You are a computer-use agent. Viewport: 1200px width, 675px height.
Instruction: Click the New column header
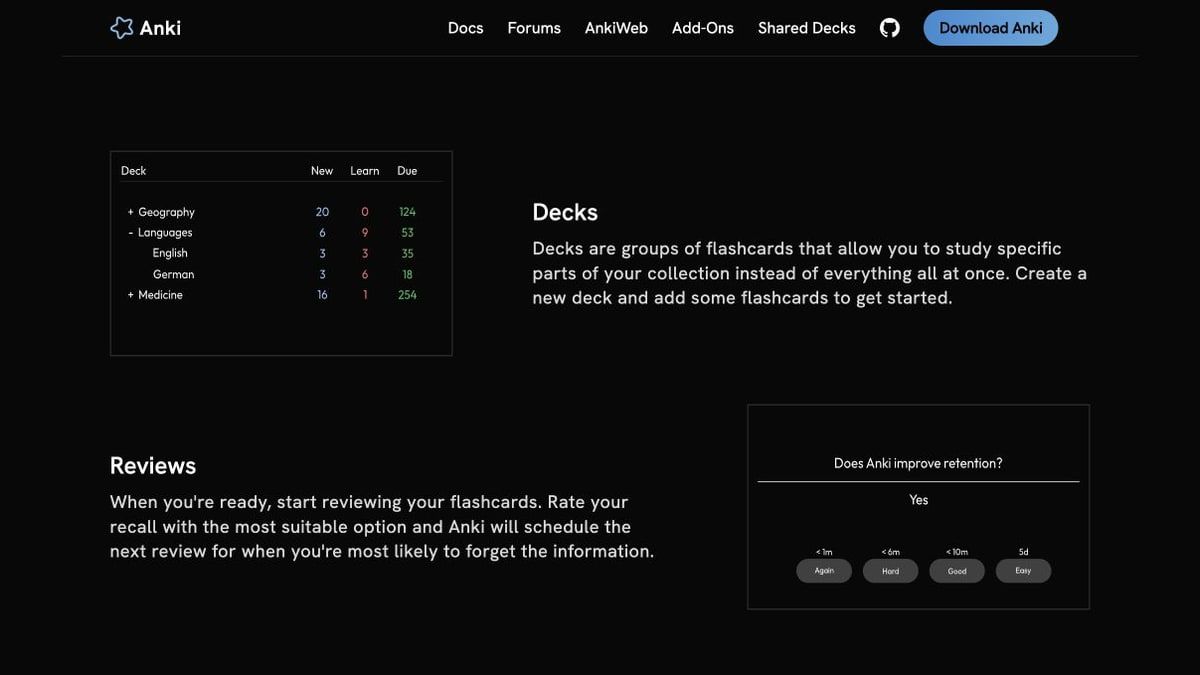click(x=322, y=171)
